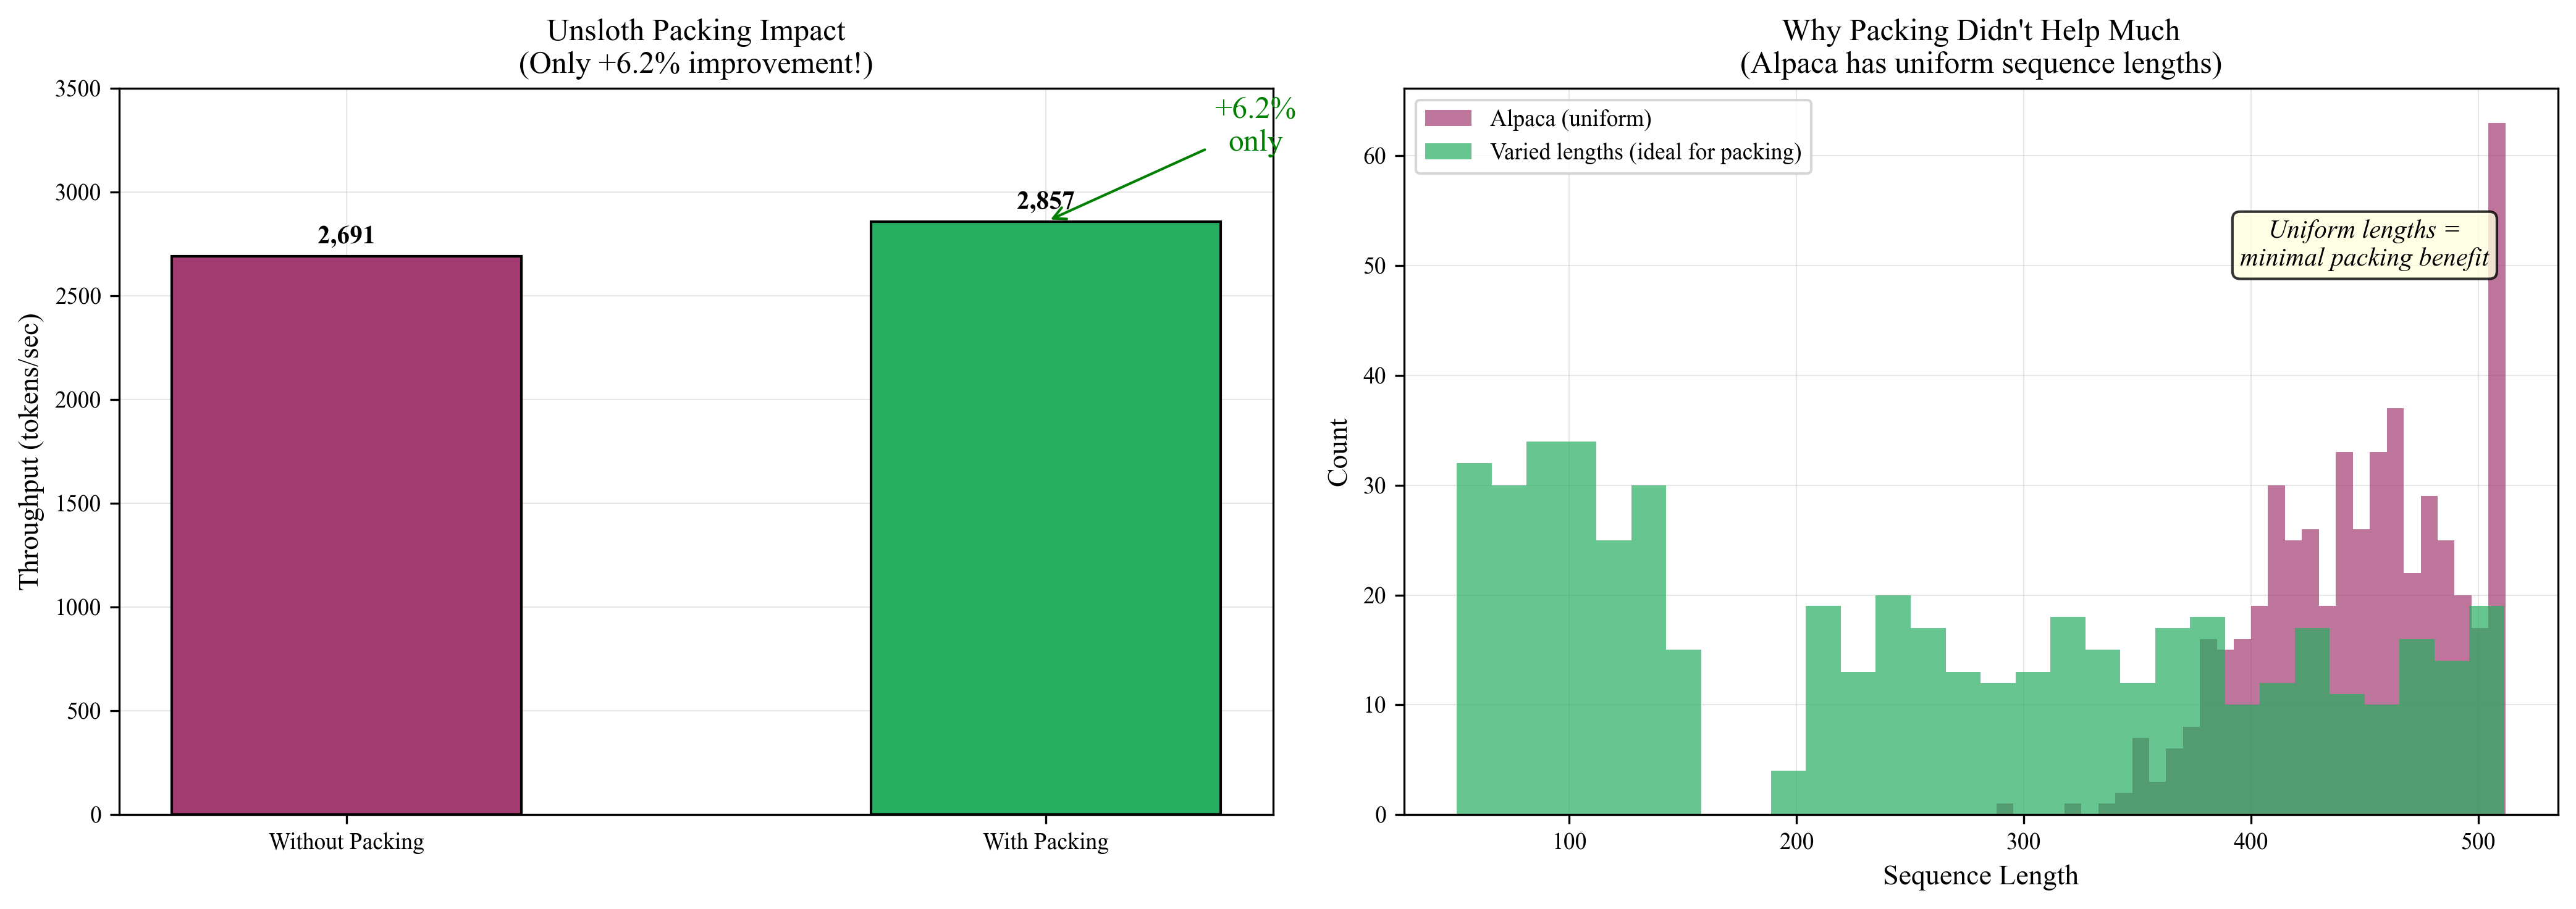
Task: Click the 300 tick on Sequence Length axis
Action: coord(2024,842)
